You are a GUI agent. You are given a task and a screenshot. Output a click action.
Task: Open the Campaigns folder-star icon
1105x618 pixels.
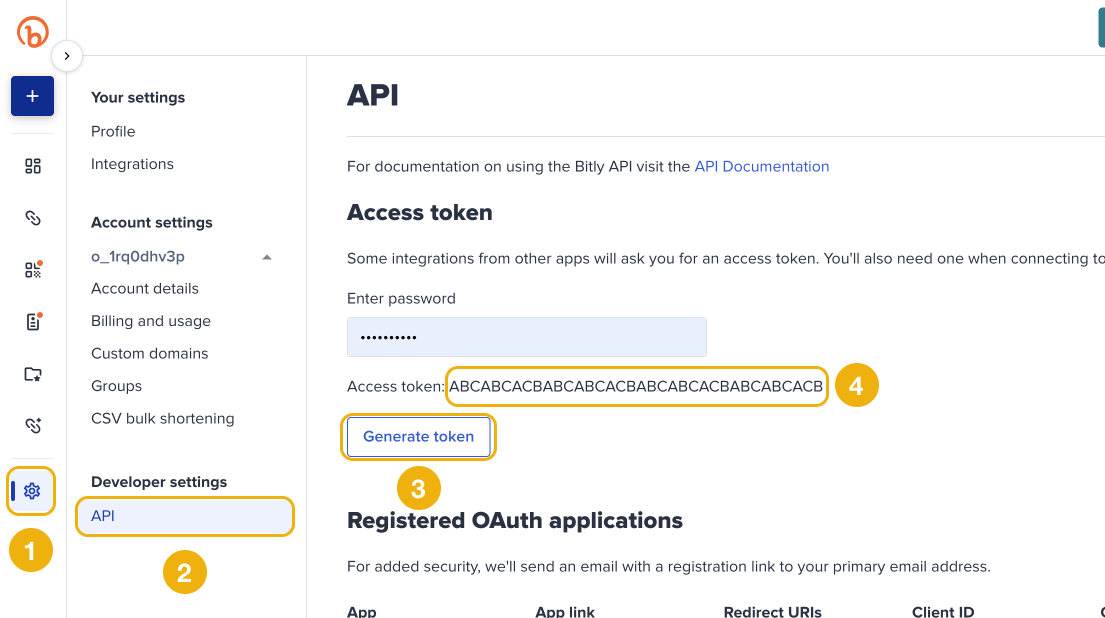32,373
